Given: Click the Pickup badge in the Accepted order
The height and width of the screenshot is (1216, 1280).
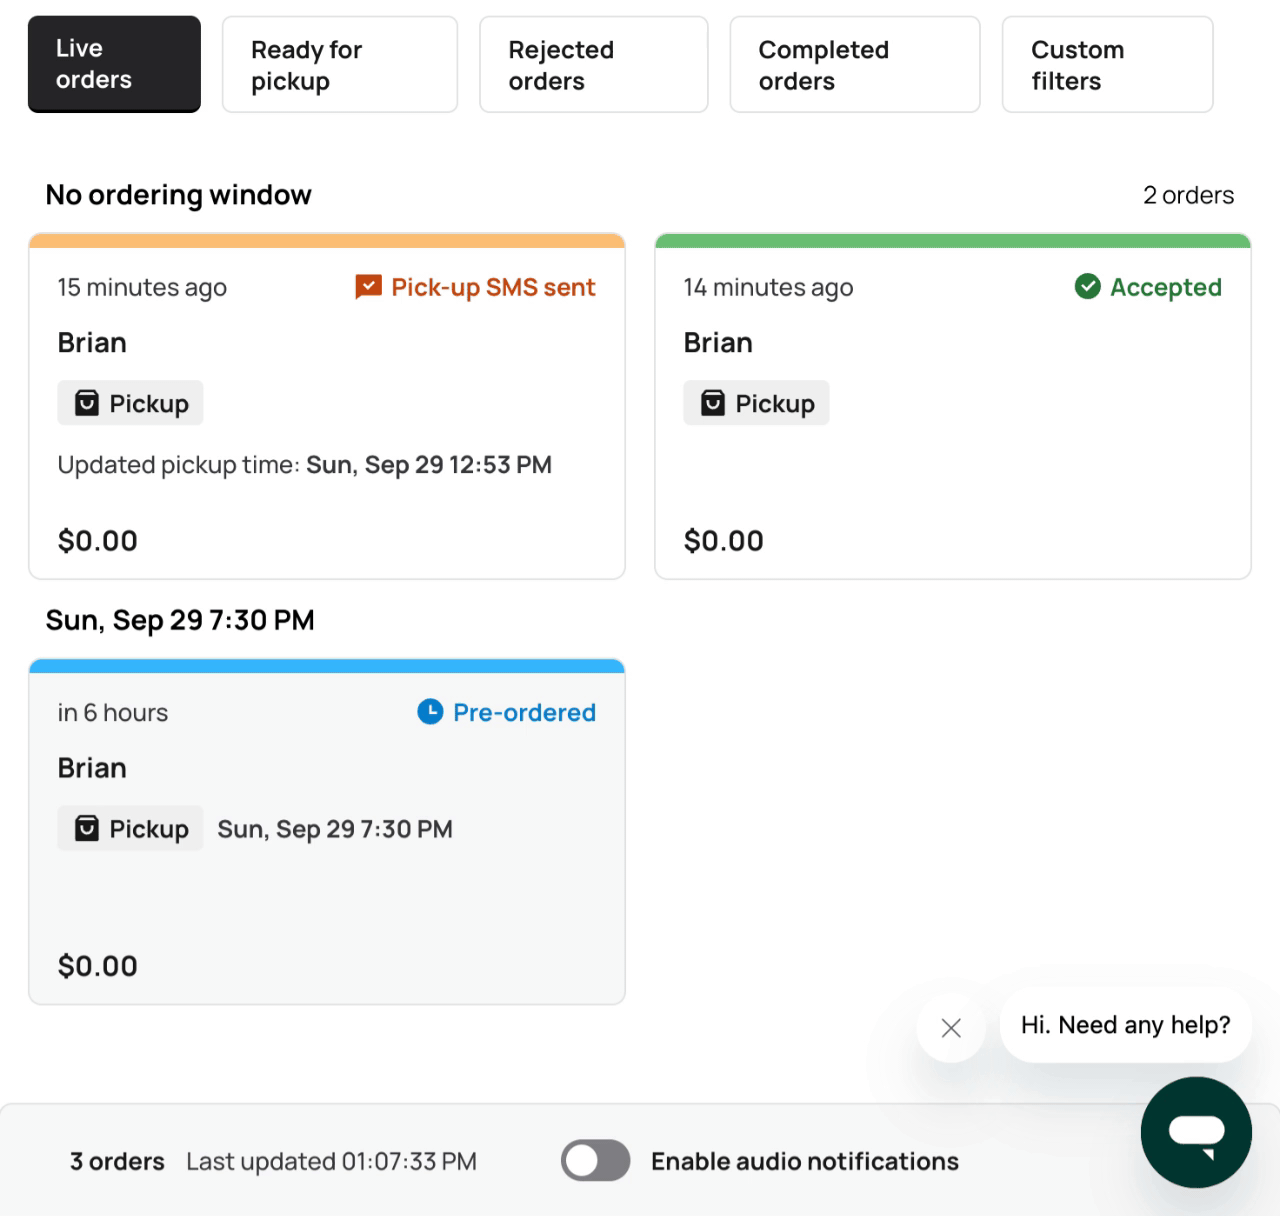Looking at the screenshot, I should tap(756, 403).
